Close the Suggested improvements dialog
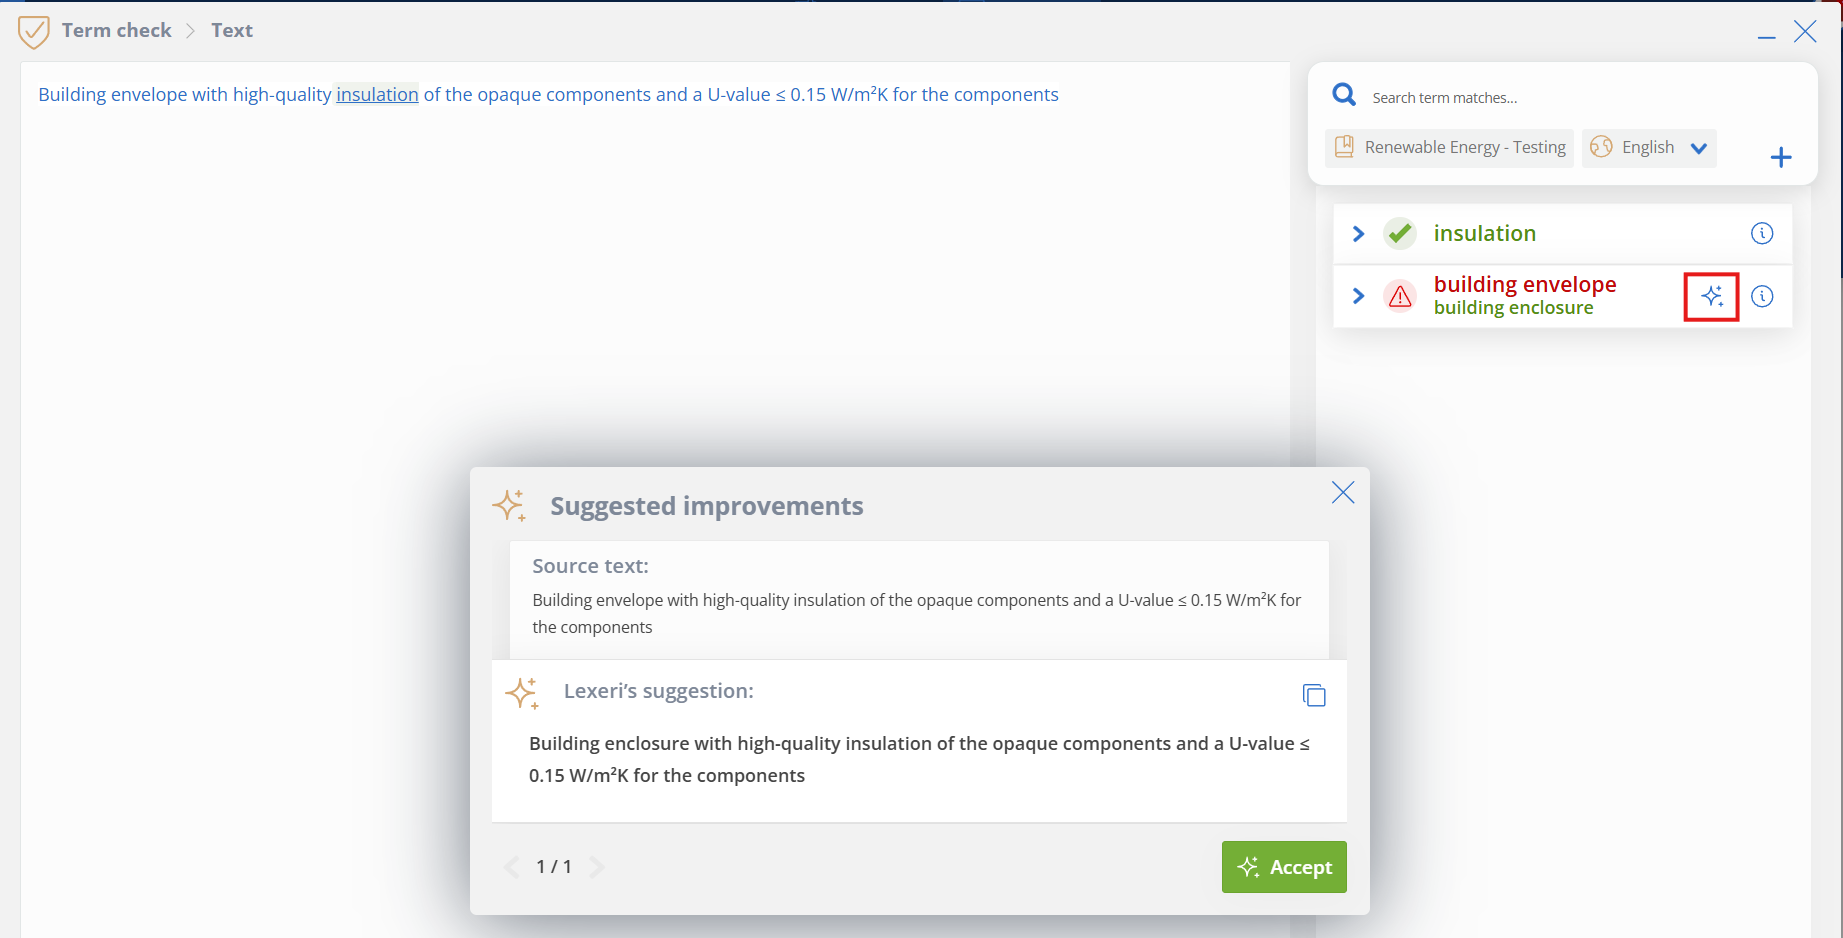 [x=1343, y=492]
